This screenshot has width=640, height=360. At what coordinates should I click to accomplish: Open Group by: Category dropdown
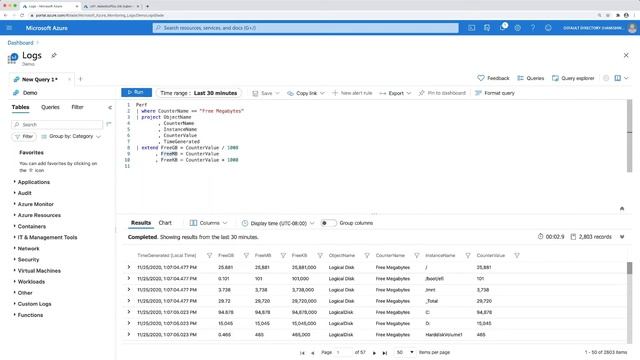point(71,136)
